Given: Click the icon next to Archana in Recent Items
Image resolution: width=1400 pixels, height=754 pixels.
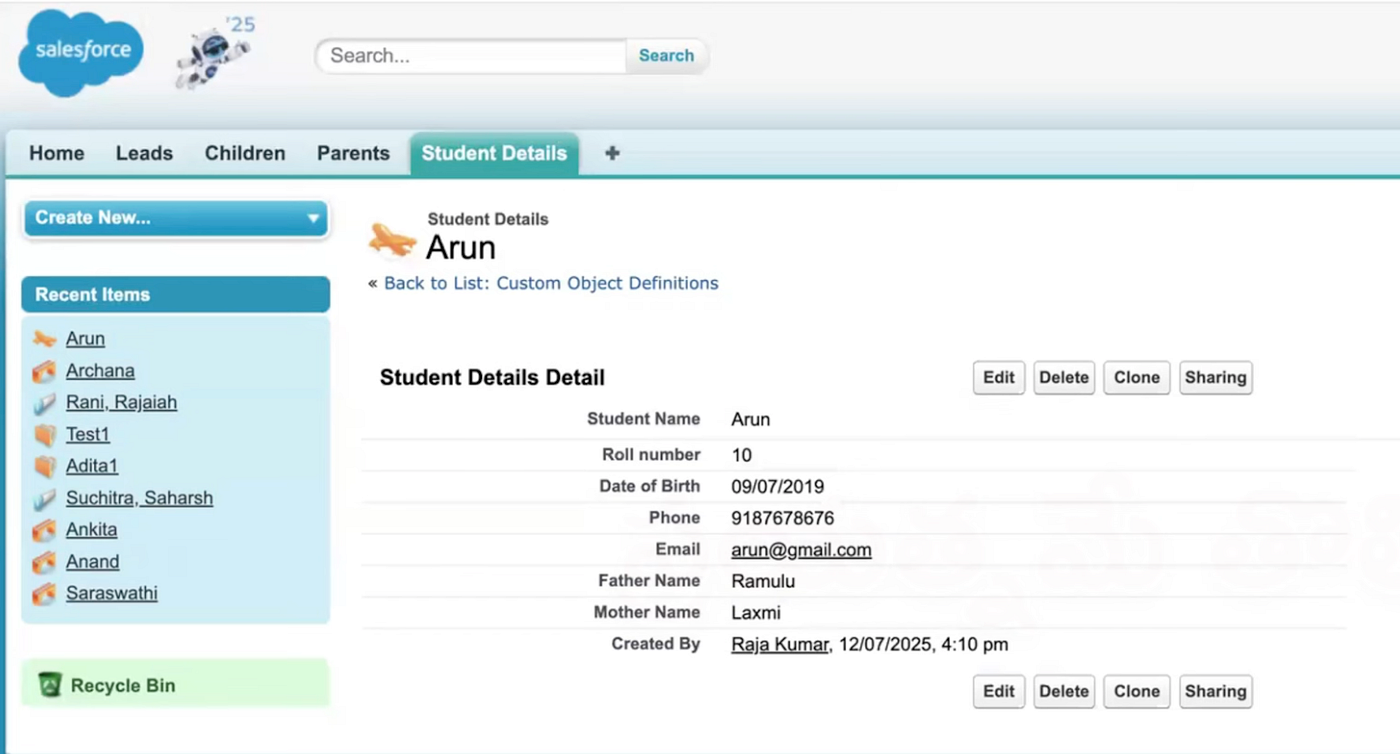Looking at the screenshot, I should pyautogui.click(x=44, y=372).
